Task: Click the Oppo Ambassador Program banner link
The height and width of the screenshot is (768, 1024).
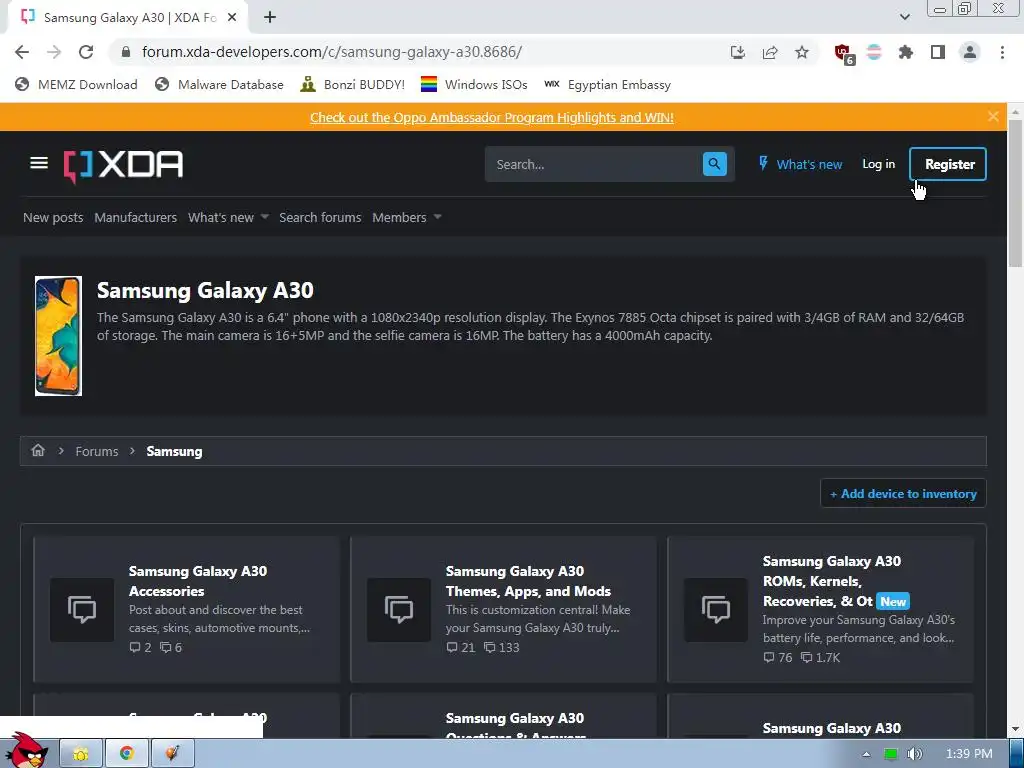Action: pyautogui.click(x=492, y=118)
